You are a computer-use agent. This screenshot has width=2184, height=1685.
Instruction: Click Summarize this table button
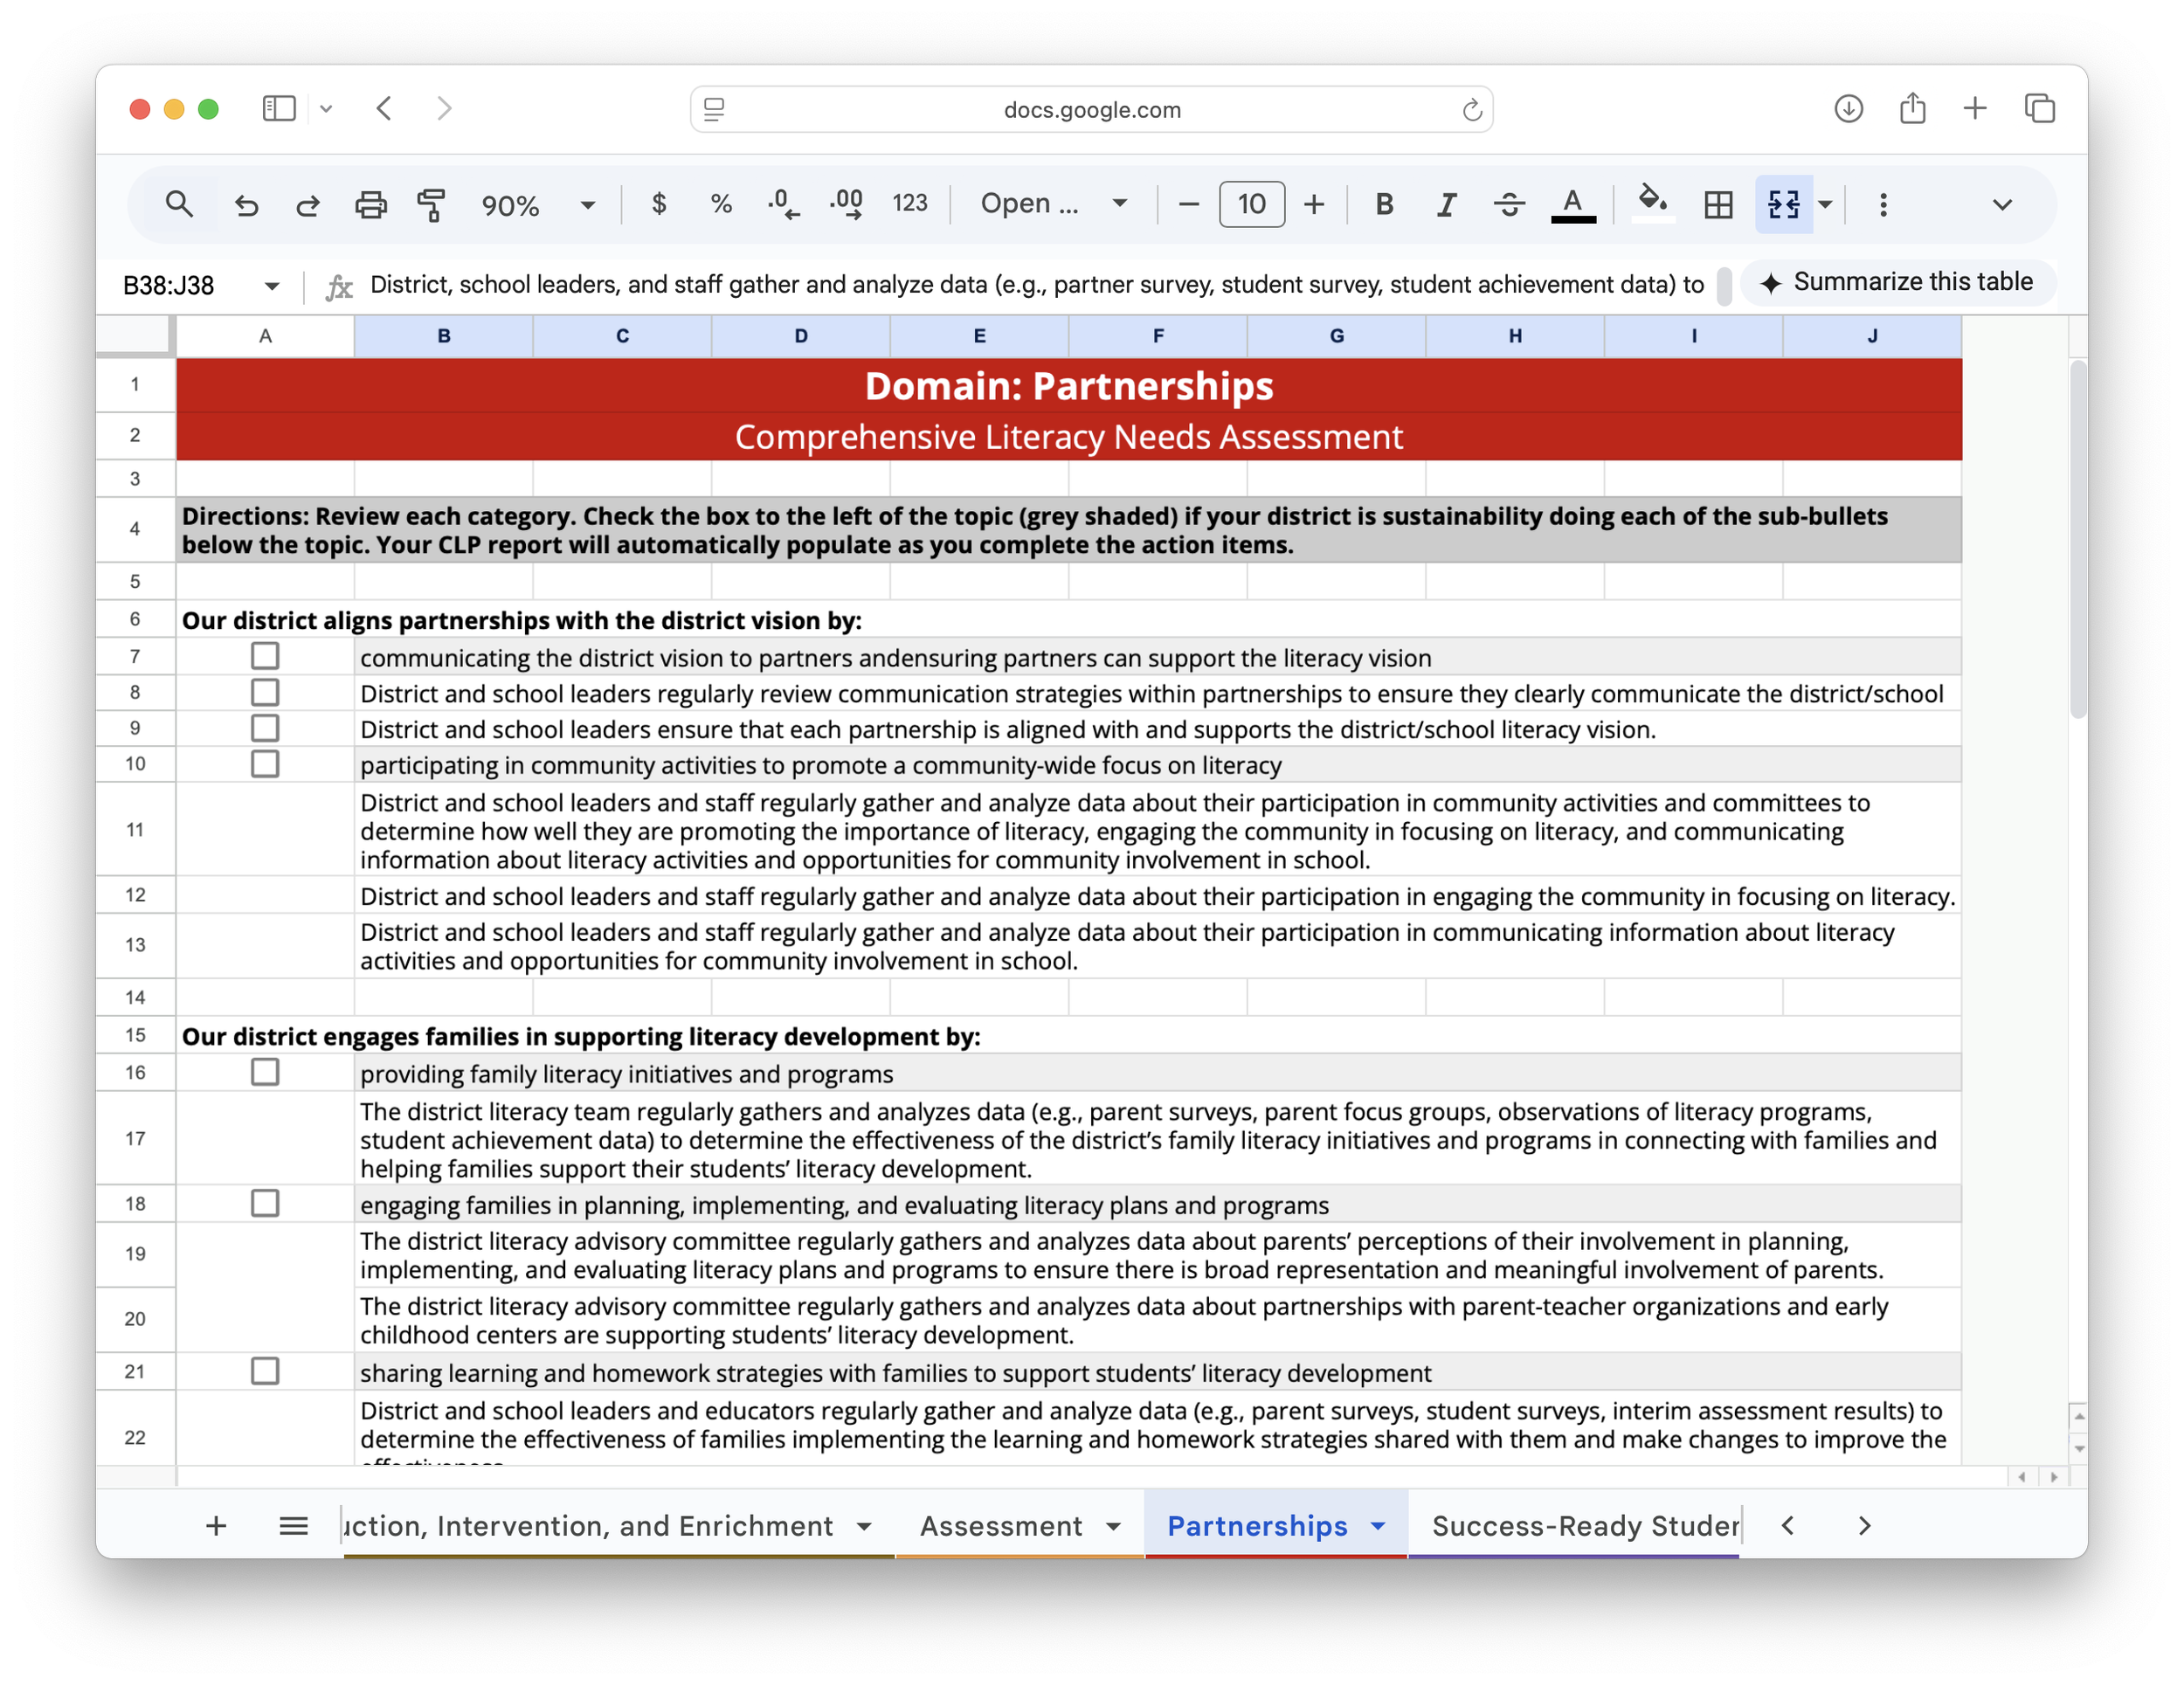(1898, 283)
